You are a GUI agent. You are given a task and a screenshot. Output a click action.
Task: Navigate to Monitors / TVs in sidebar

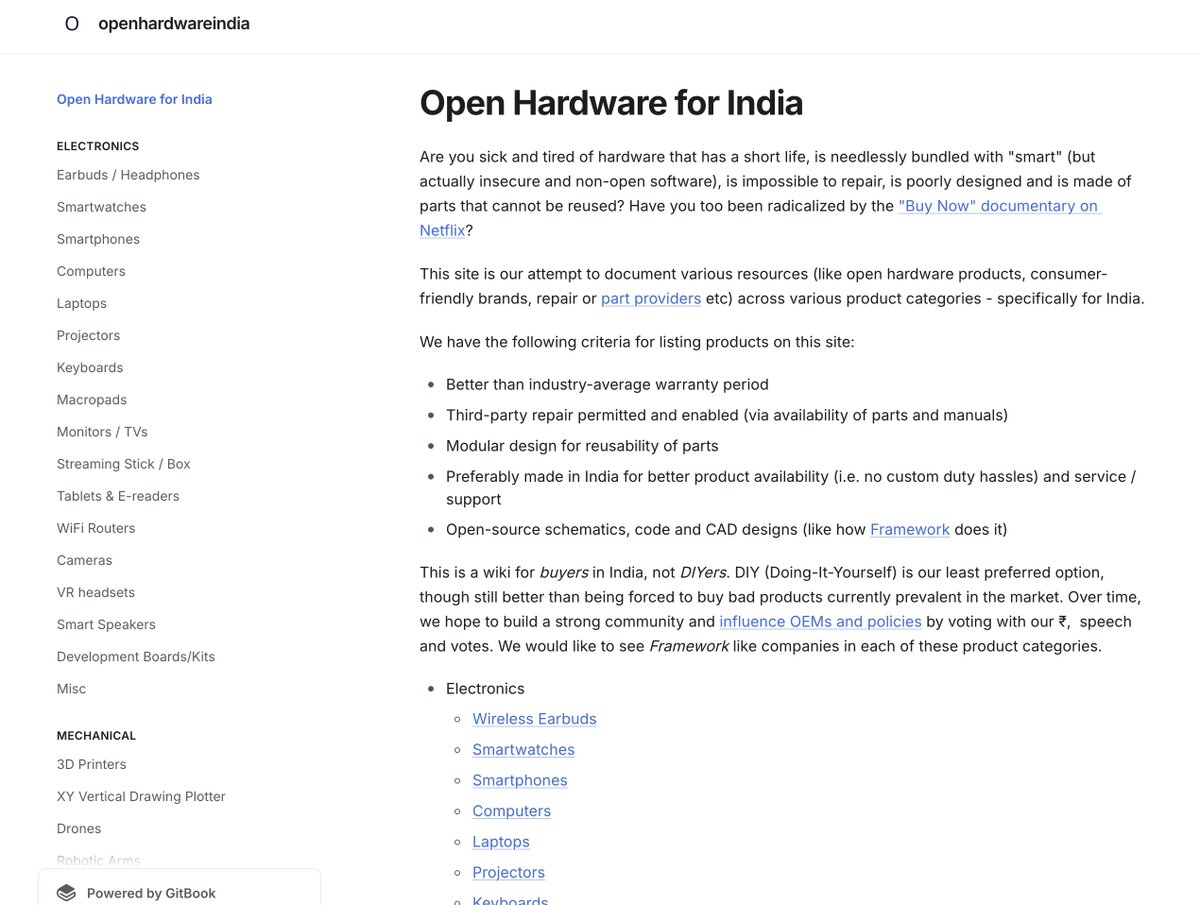point(102,431)
